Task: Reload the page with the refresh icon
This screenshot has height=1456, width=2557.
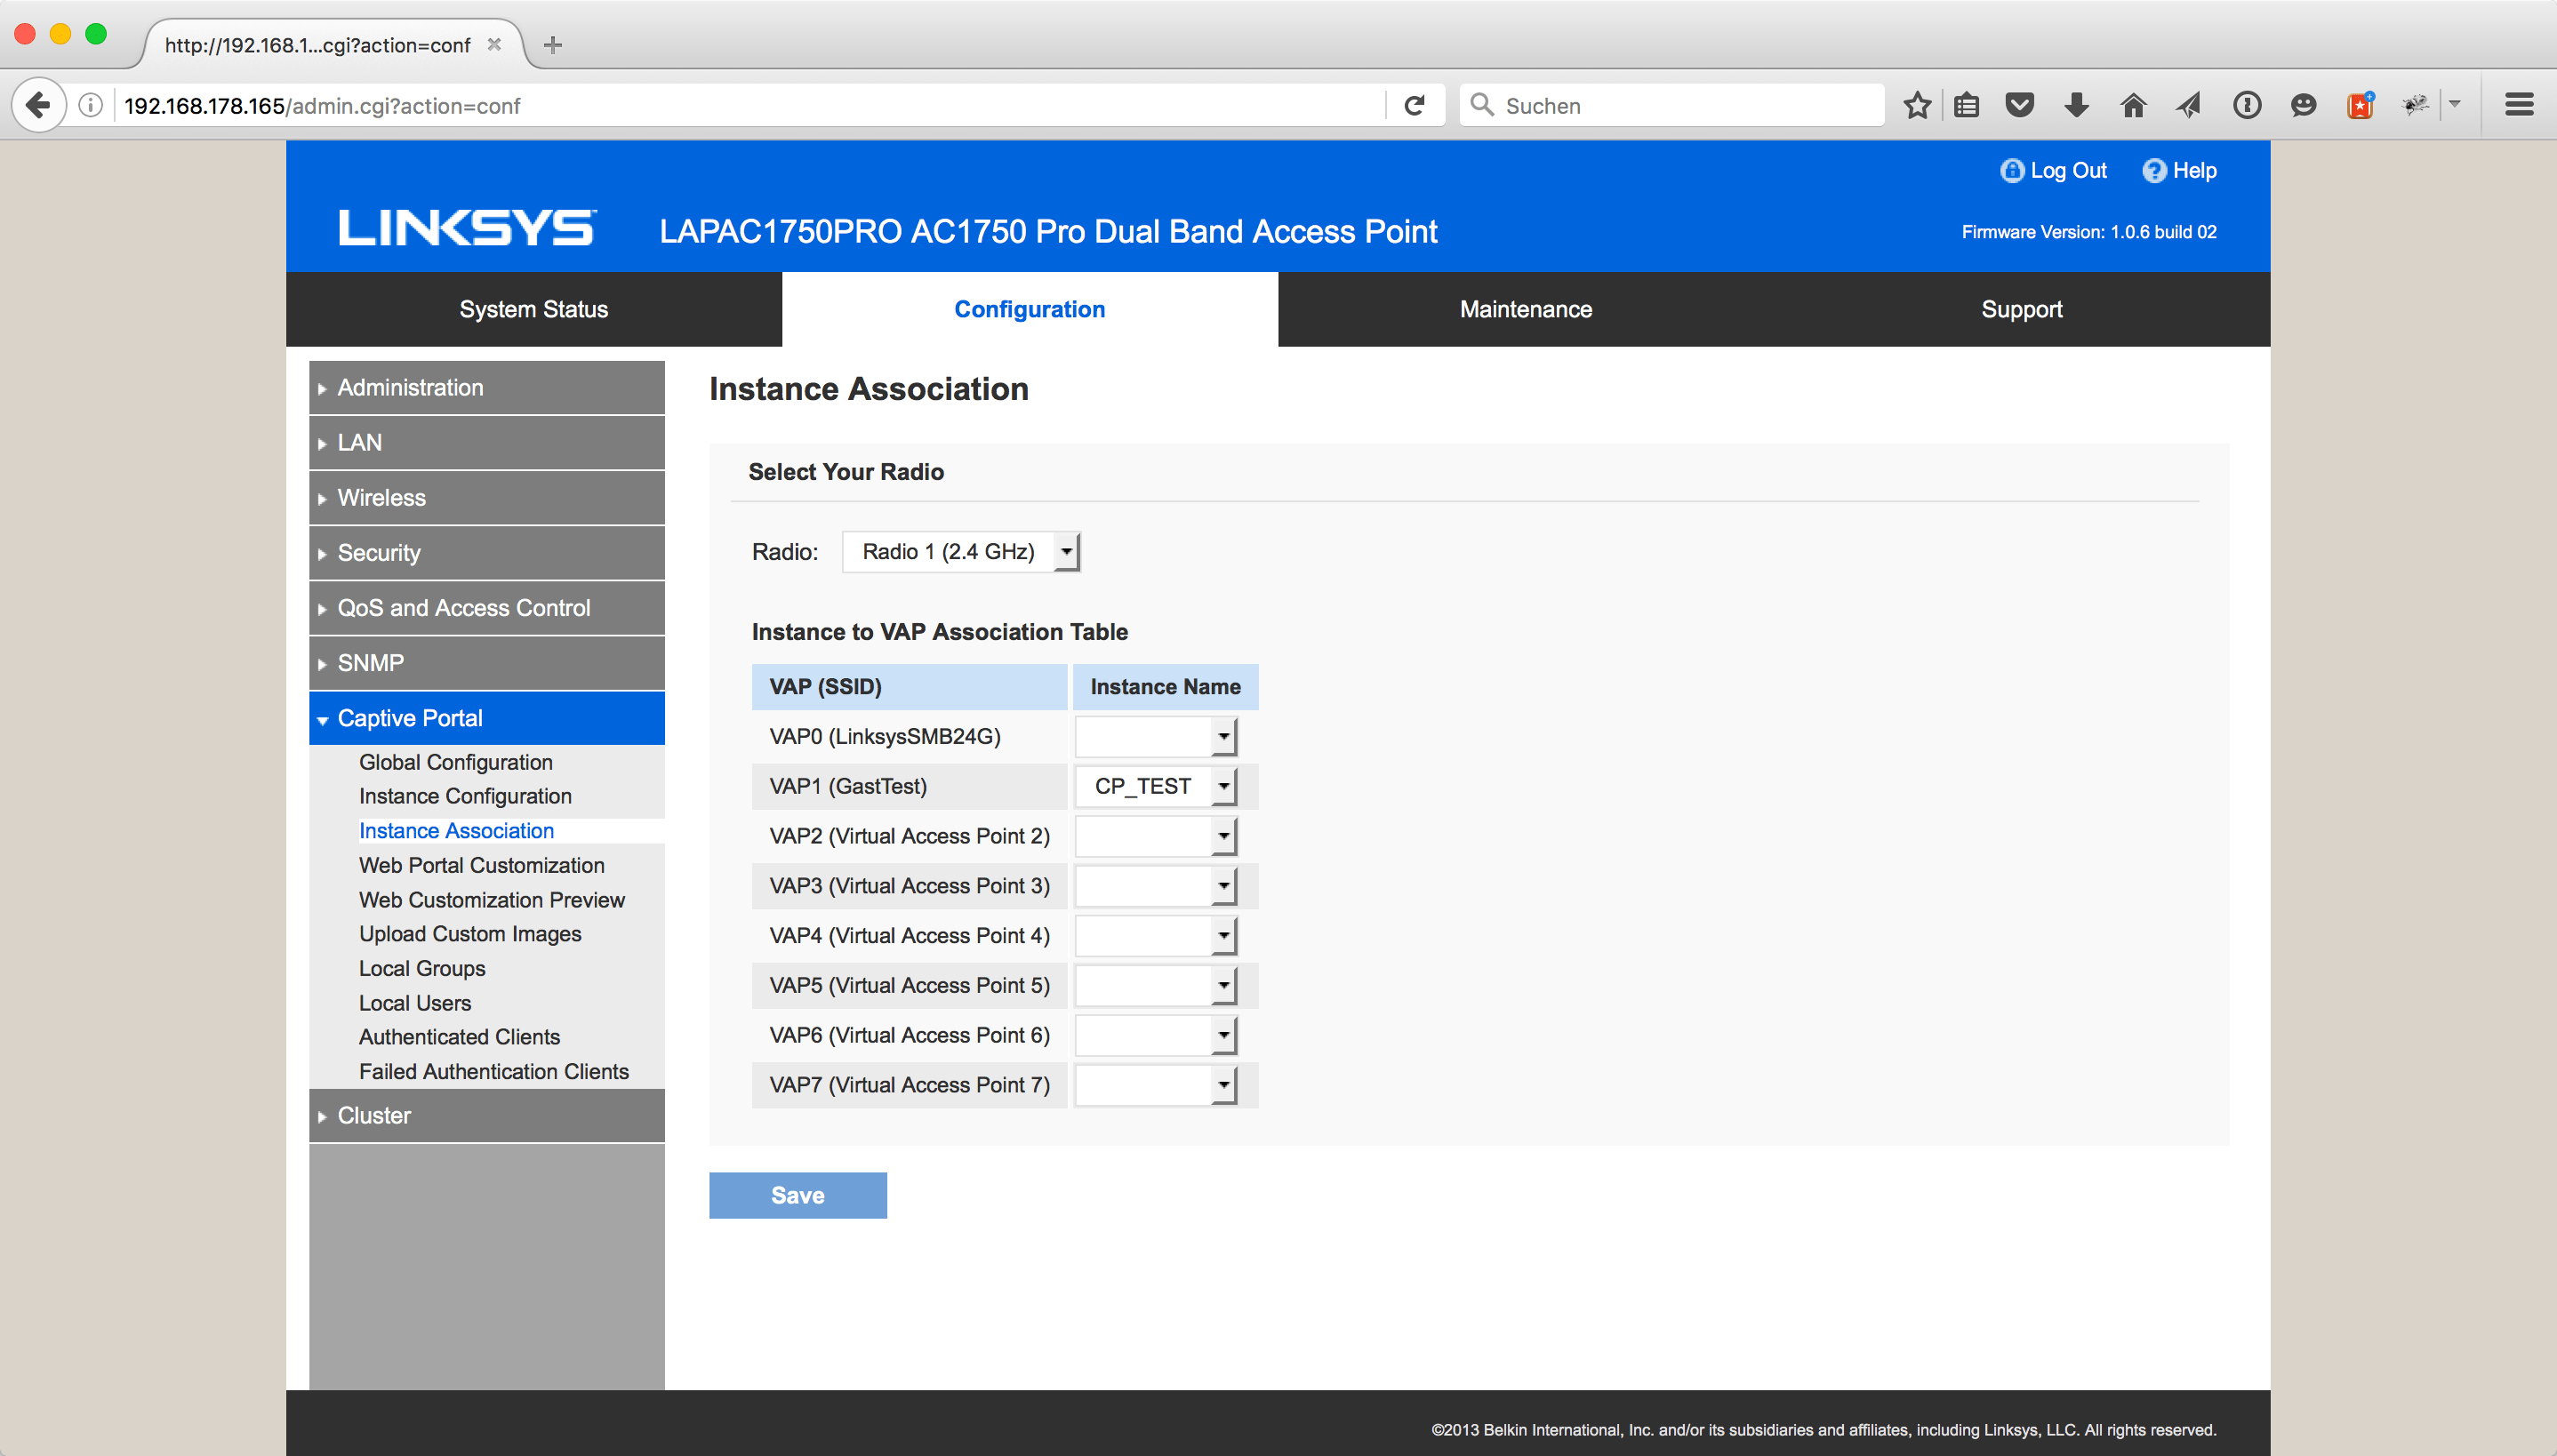Action: tap(1414, 105)
